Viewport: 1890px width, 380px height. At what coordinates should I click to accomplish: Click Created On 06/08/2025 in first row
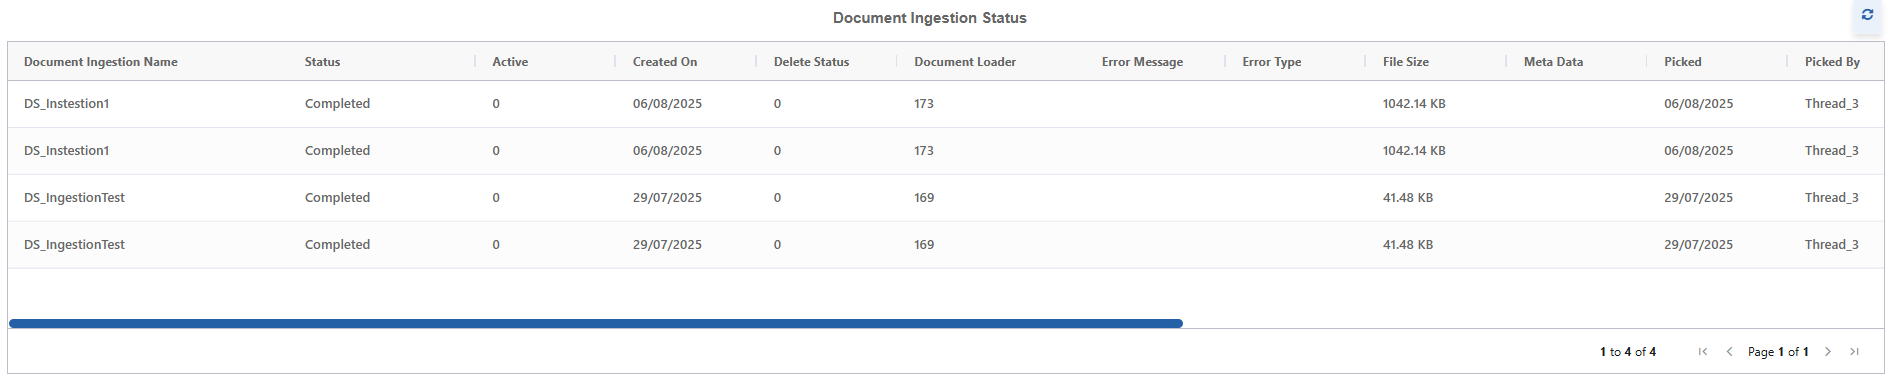[x=667, y=104]
